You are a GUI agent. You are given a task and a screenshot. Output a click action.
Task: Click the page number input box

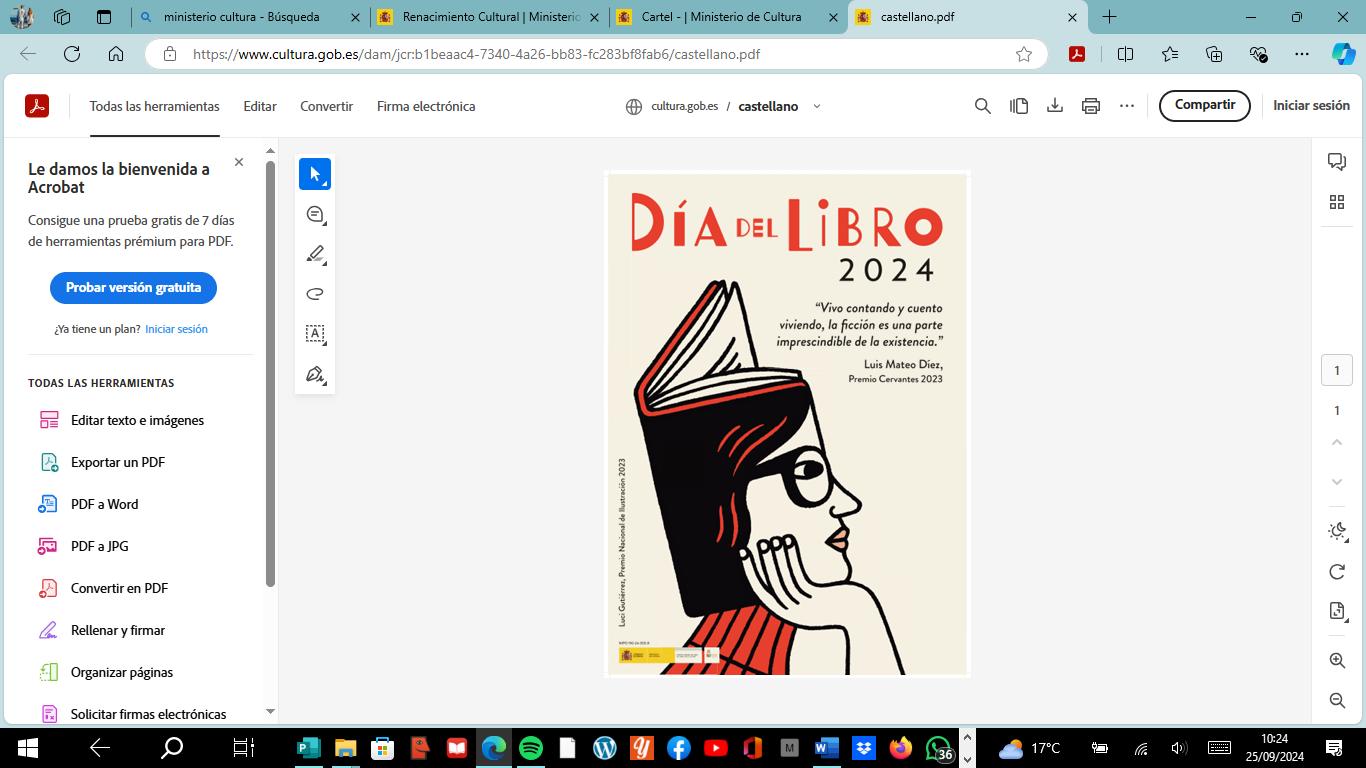coord(1337,370)
